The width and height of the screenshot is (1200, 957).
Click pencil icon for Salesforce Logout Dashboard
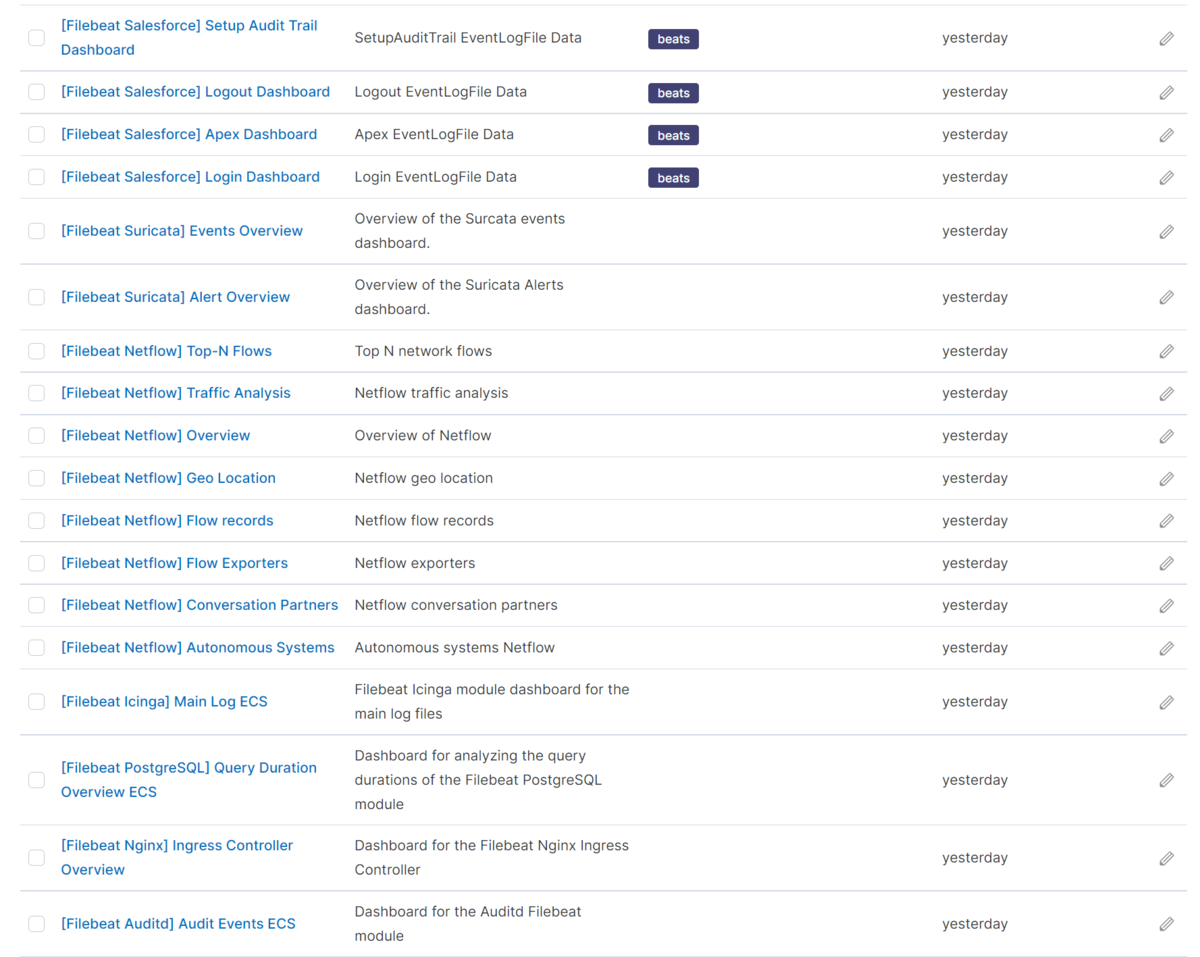click(x=1166, y=92)
